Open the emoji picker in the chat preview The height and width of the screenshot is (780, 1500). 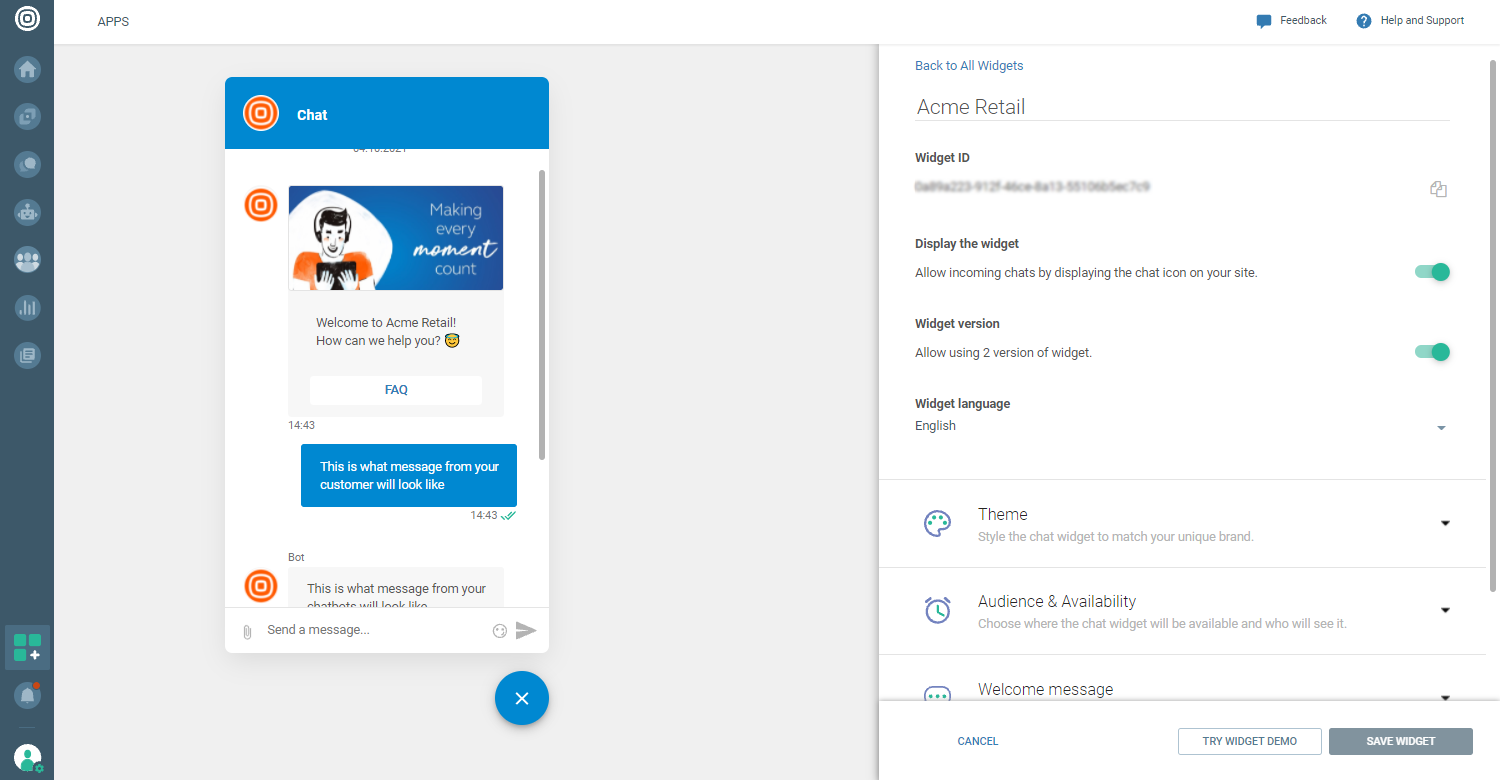pyautogui.click(x=500, y=631)
